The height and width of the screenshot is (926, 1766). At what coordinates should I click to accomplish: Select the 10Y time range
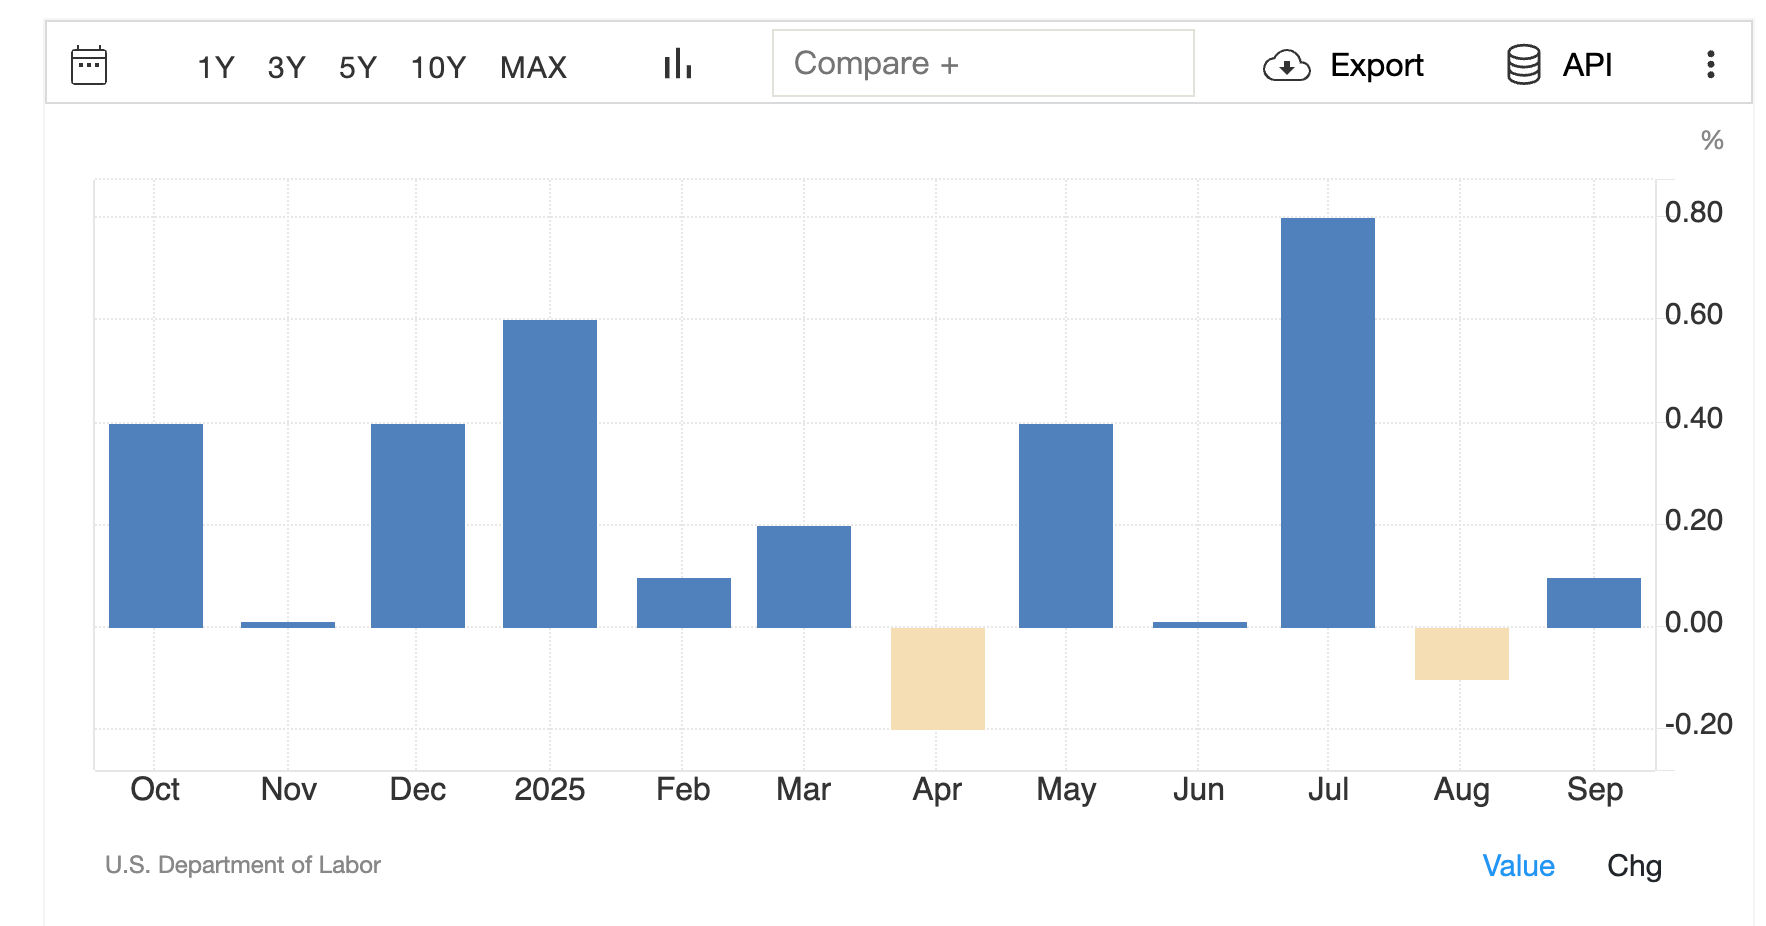(x=437, y=67)
